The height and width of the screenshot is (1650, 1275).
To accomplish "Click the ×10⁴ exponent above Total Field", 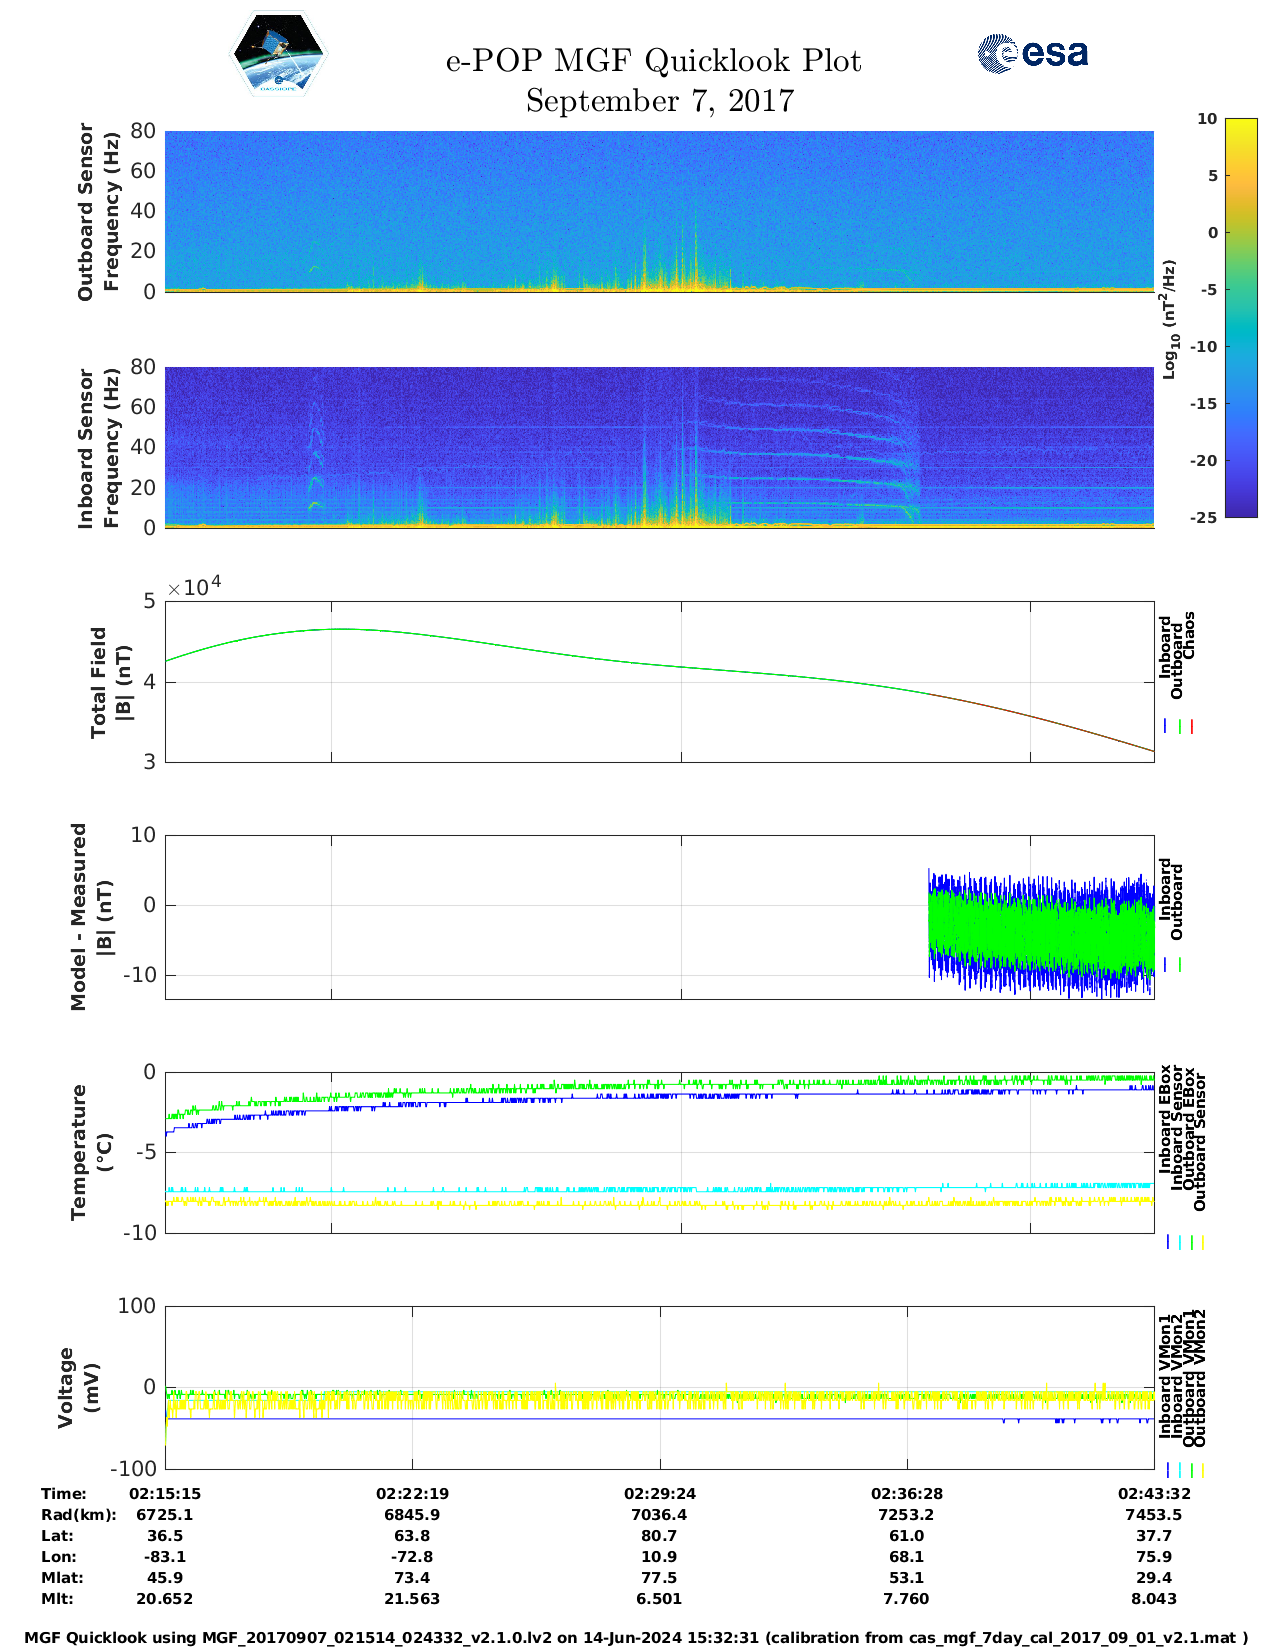I will [x=194, y=587].
